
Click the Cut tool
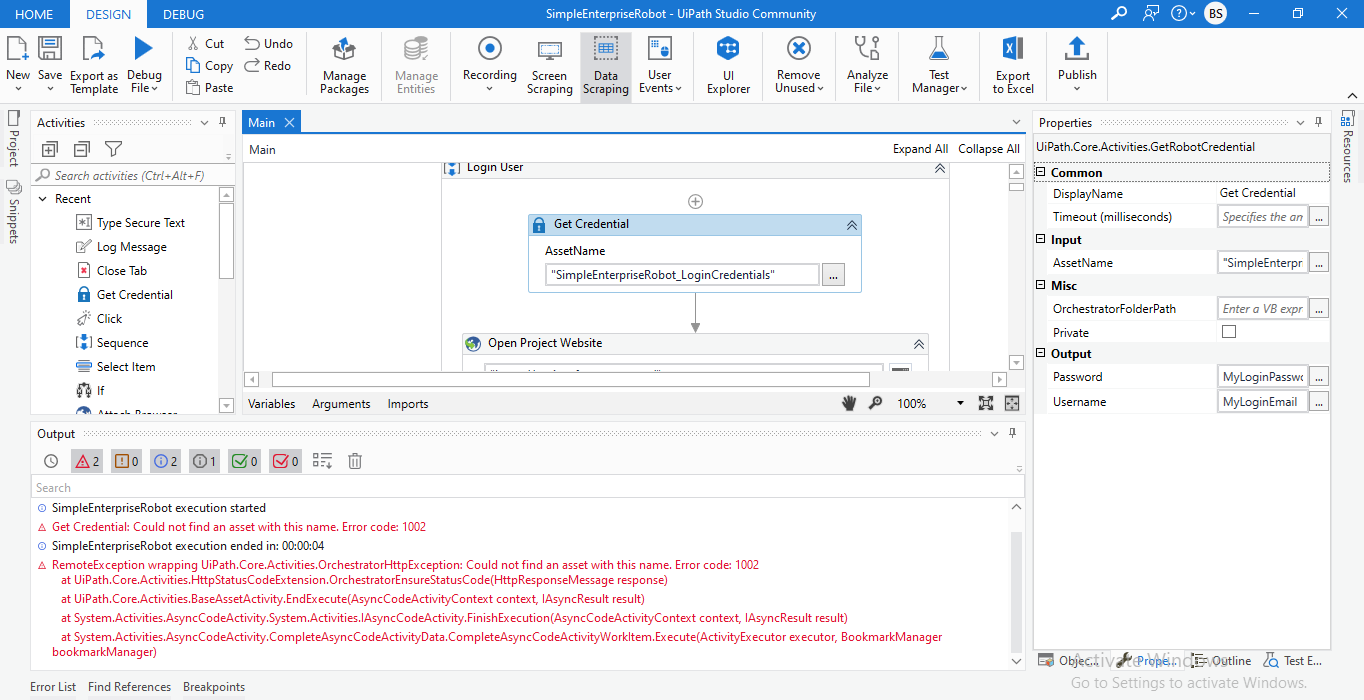pos(205,43)
